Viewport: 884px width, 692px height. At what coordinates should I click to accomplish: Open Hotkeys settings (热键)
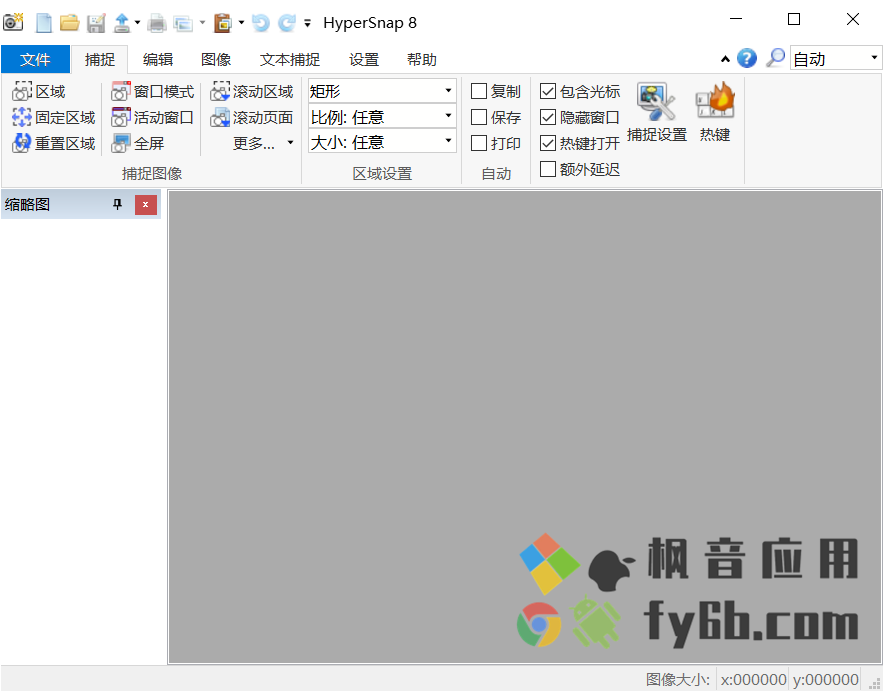point(715,112)
